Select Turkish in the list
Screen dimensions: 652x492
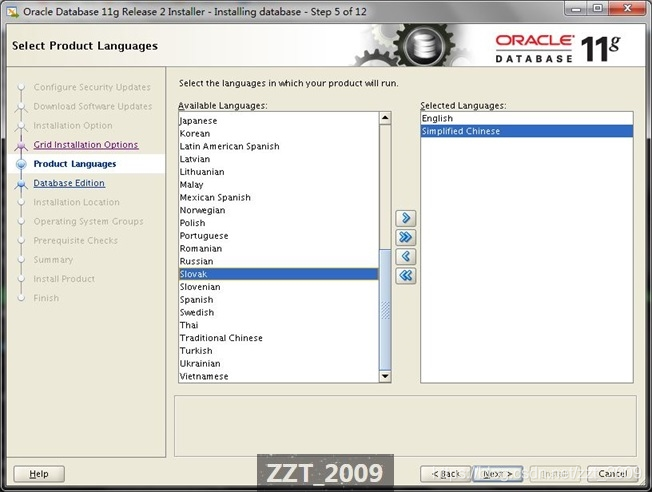[279, 351]
